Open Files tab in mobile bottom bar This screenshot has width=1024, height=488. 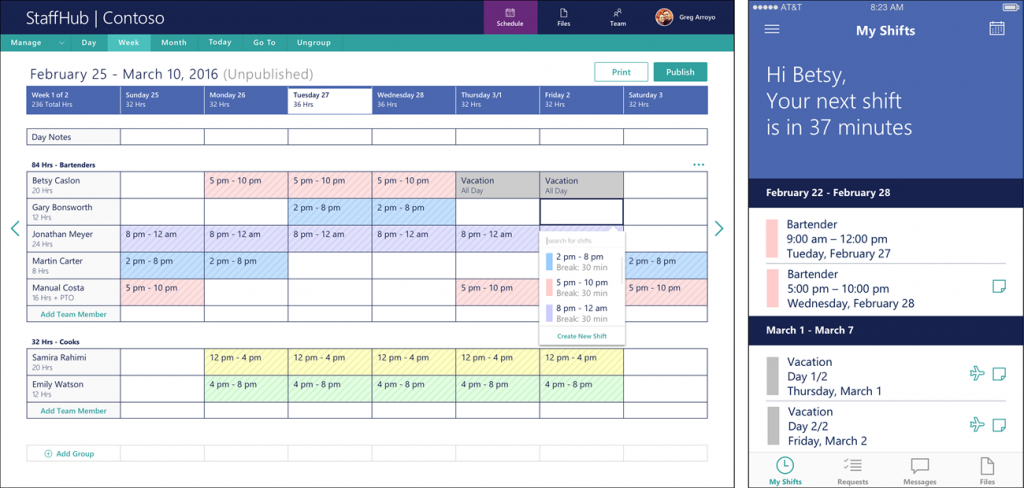(x=987, y=470)
